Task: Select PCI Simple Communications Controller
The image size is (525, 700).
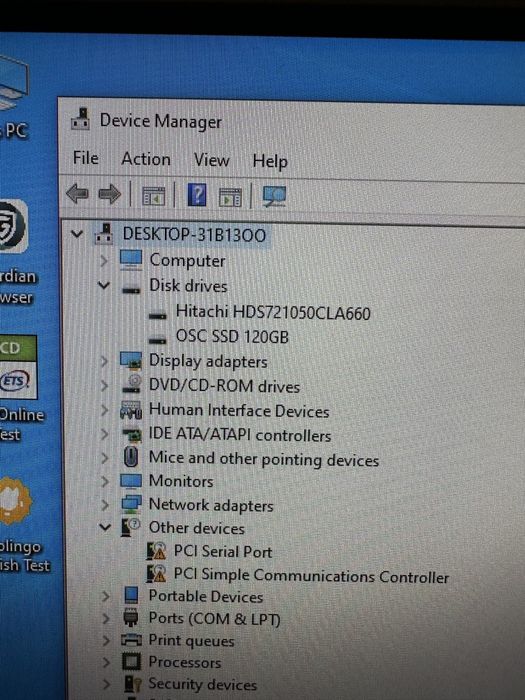Action: (x=311, y=575)
